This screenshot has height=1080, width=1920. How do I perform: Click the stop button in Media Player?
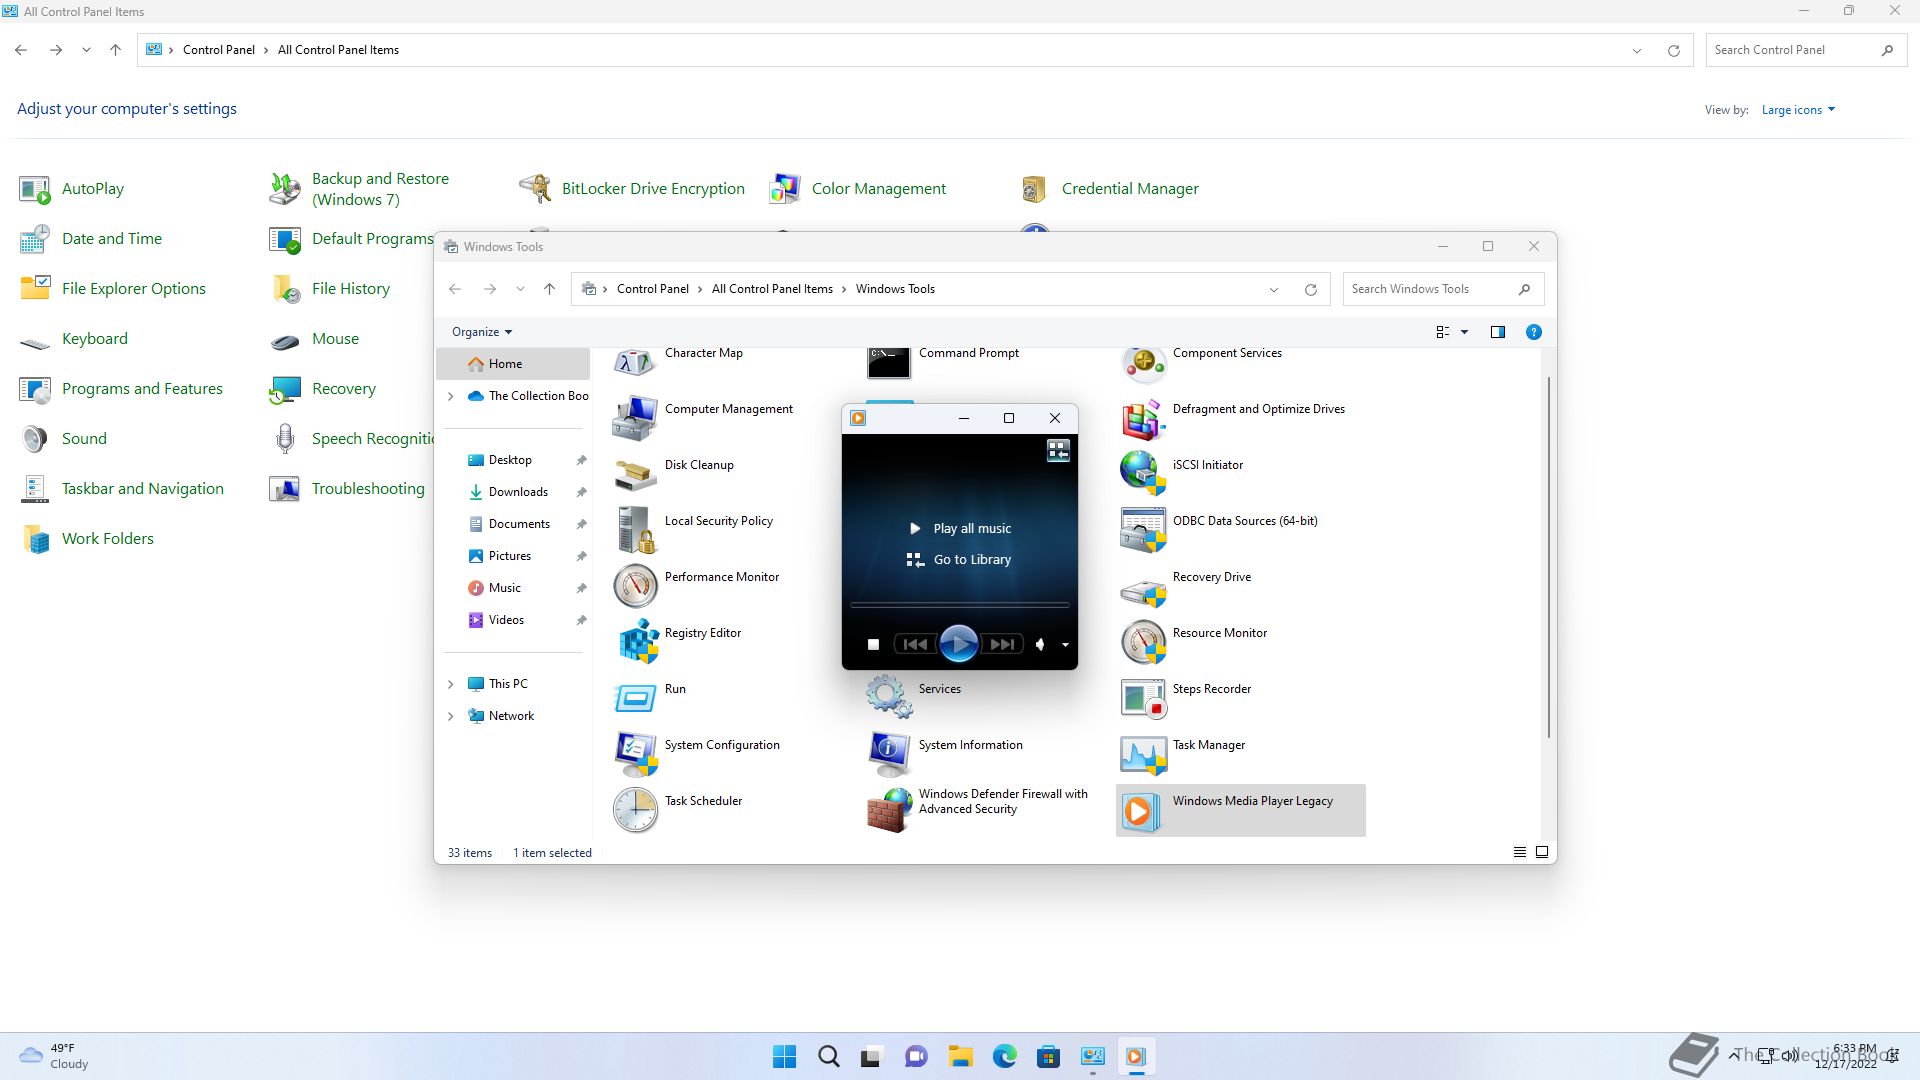point(873,645)
